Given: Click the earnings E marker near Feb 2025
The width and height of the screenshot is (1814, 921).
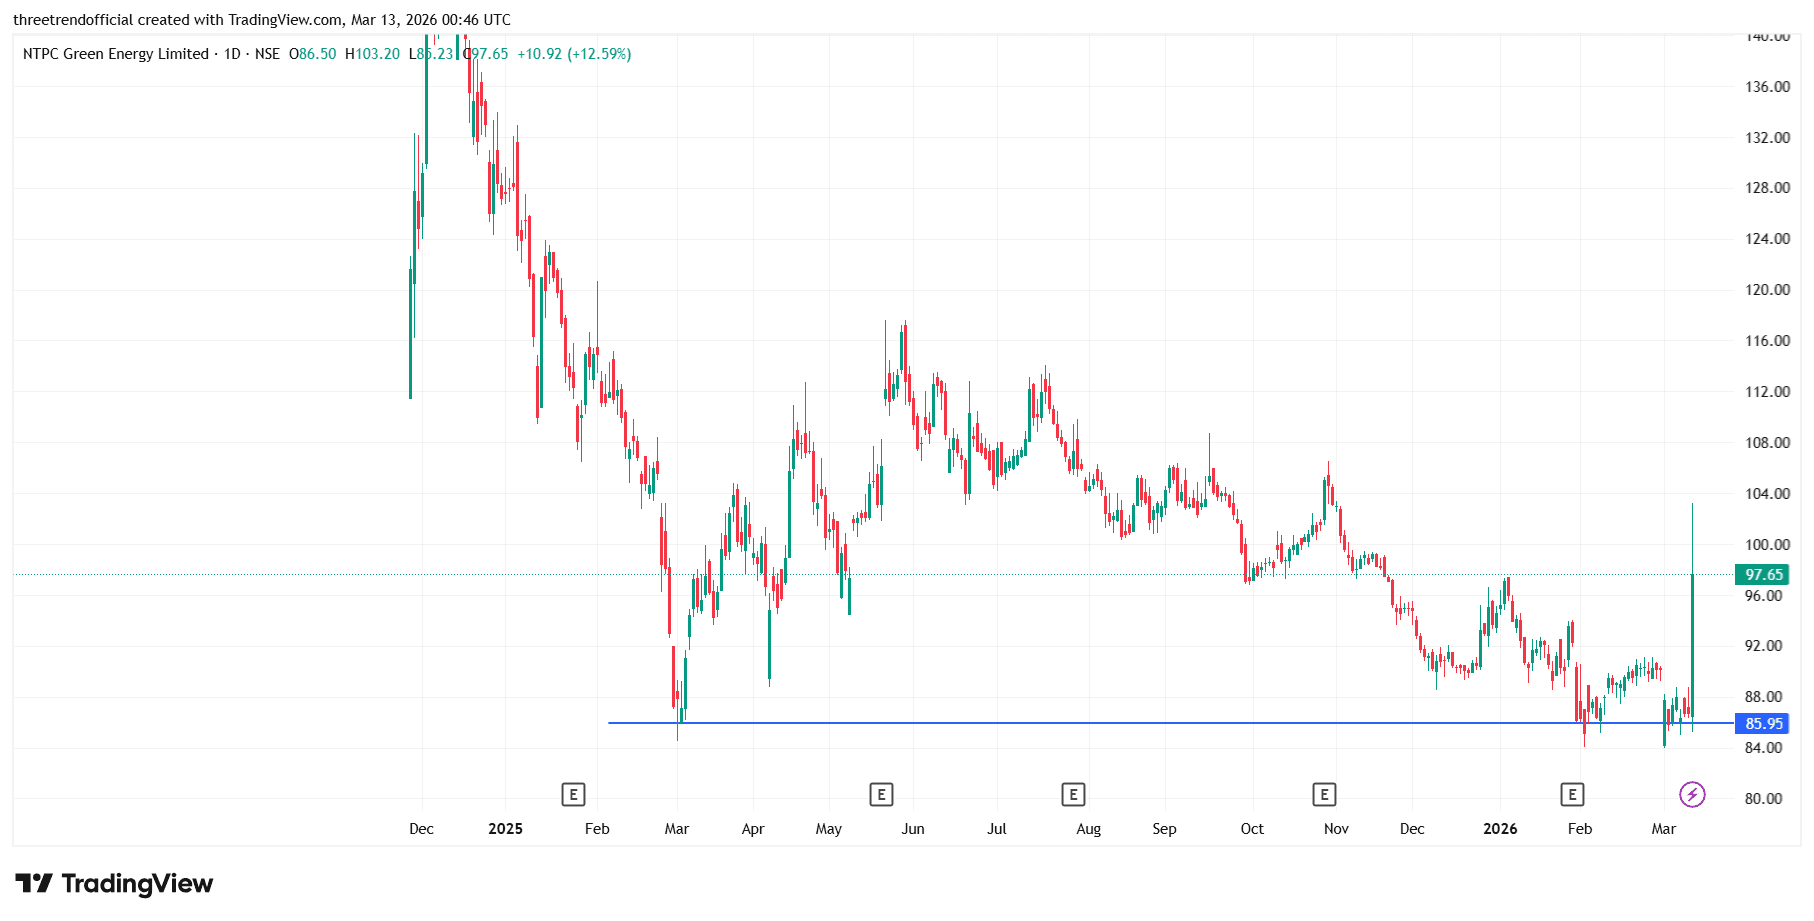Looking at the screenshot, I should (573, 795).
